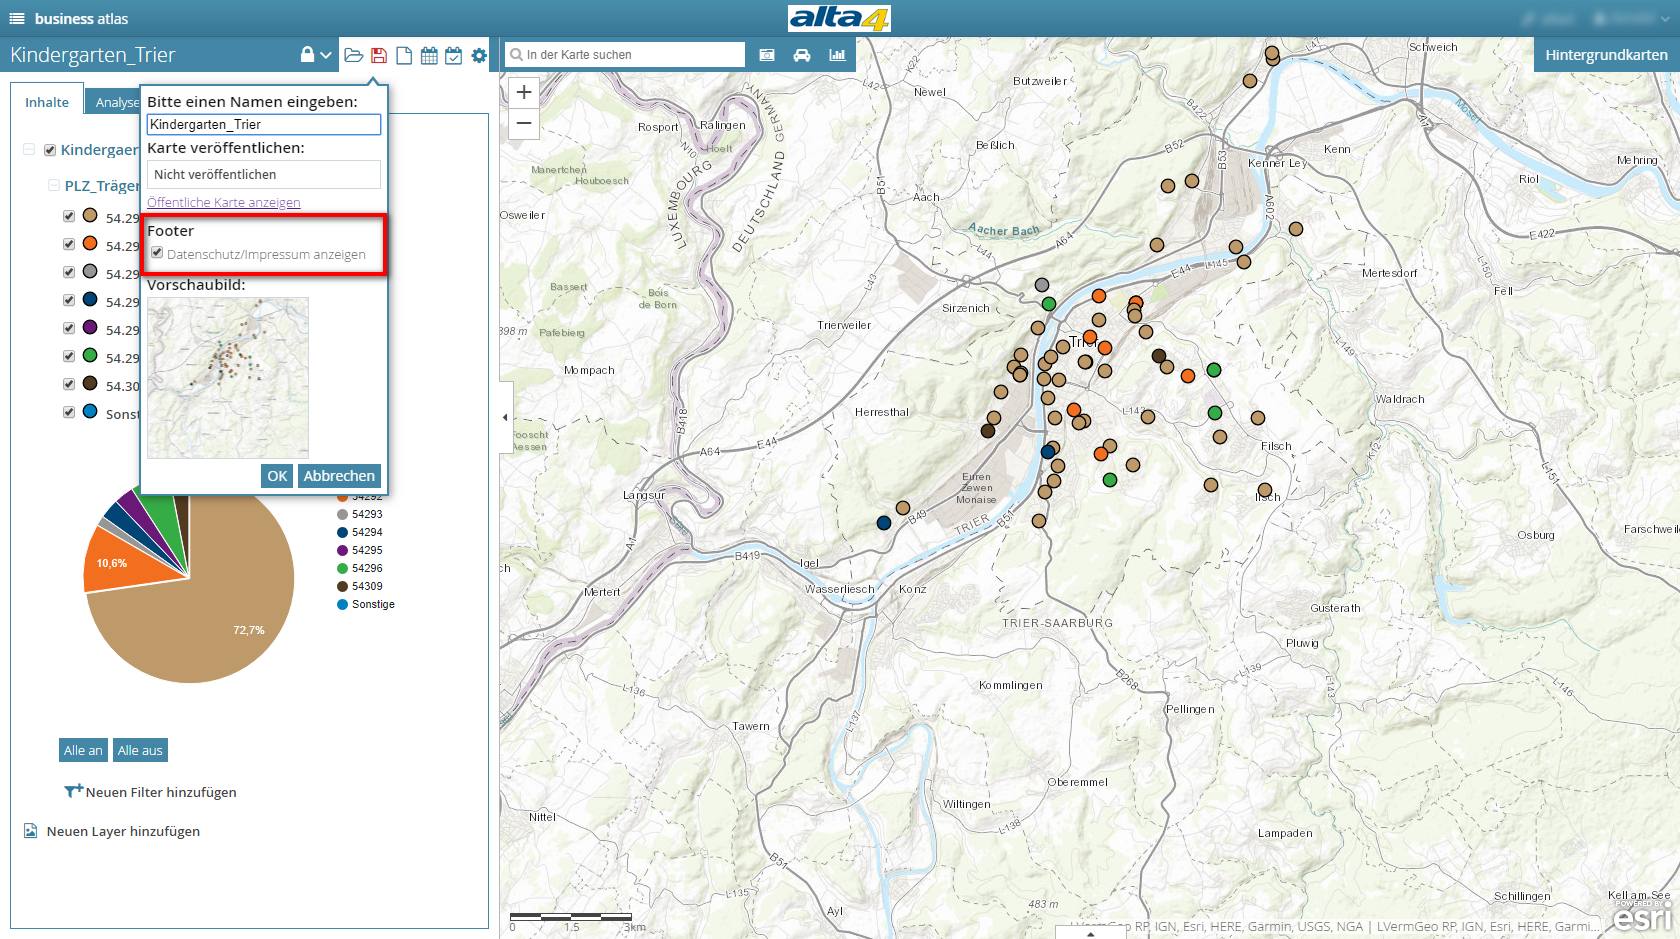Click the tan color swatch in legend
This screenshot has width=1680, height=939.
[90, 215]
